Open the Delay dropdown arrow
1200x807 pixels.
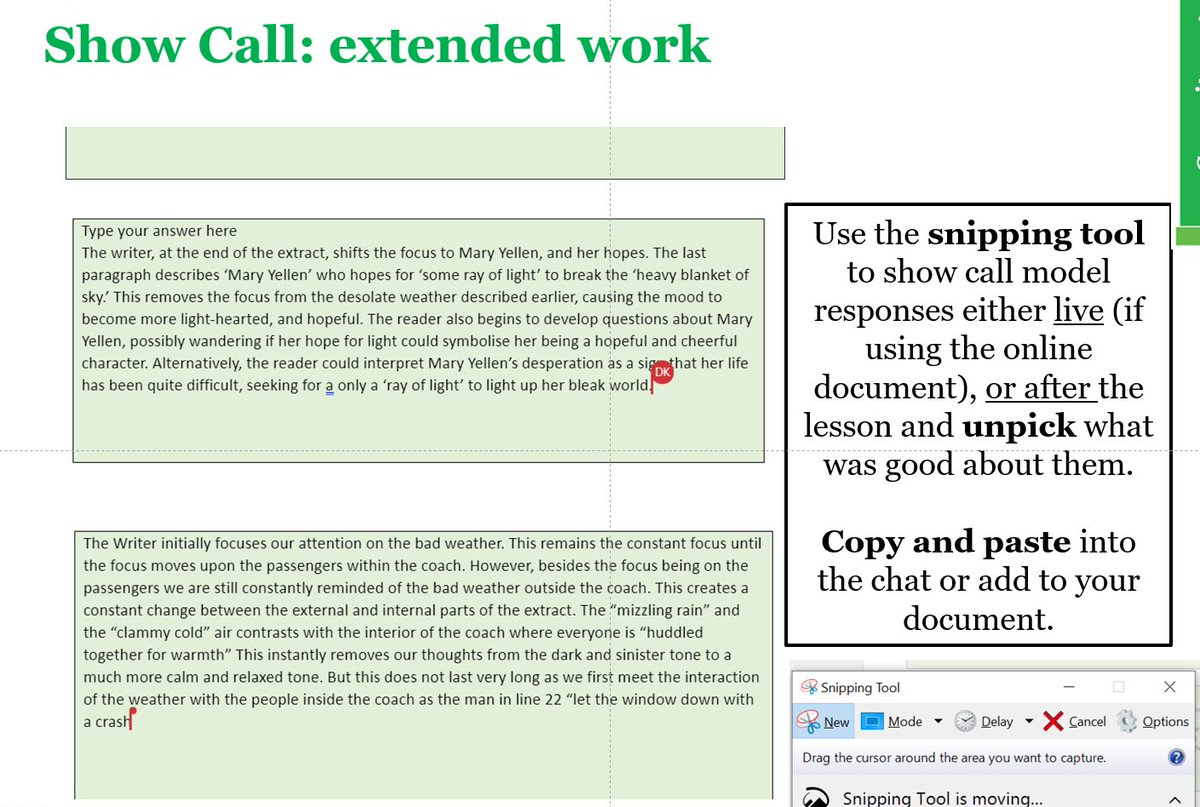[1029, 721]
